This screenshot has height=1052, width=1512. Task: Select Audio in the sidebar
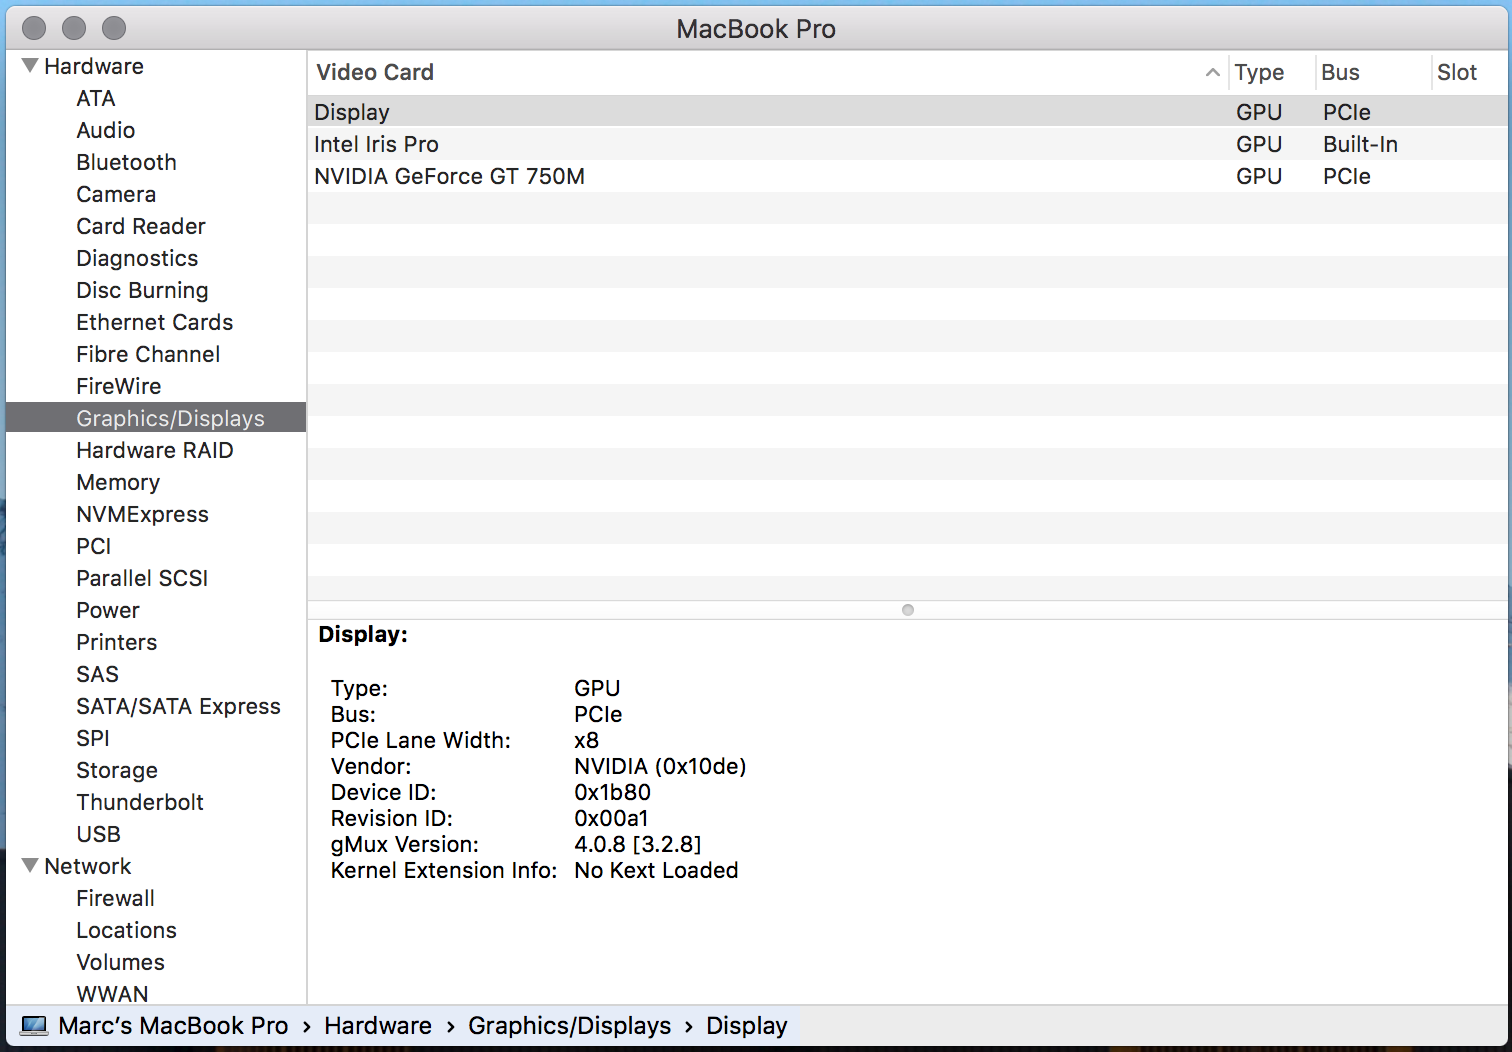coord(106,130)
